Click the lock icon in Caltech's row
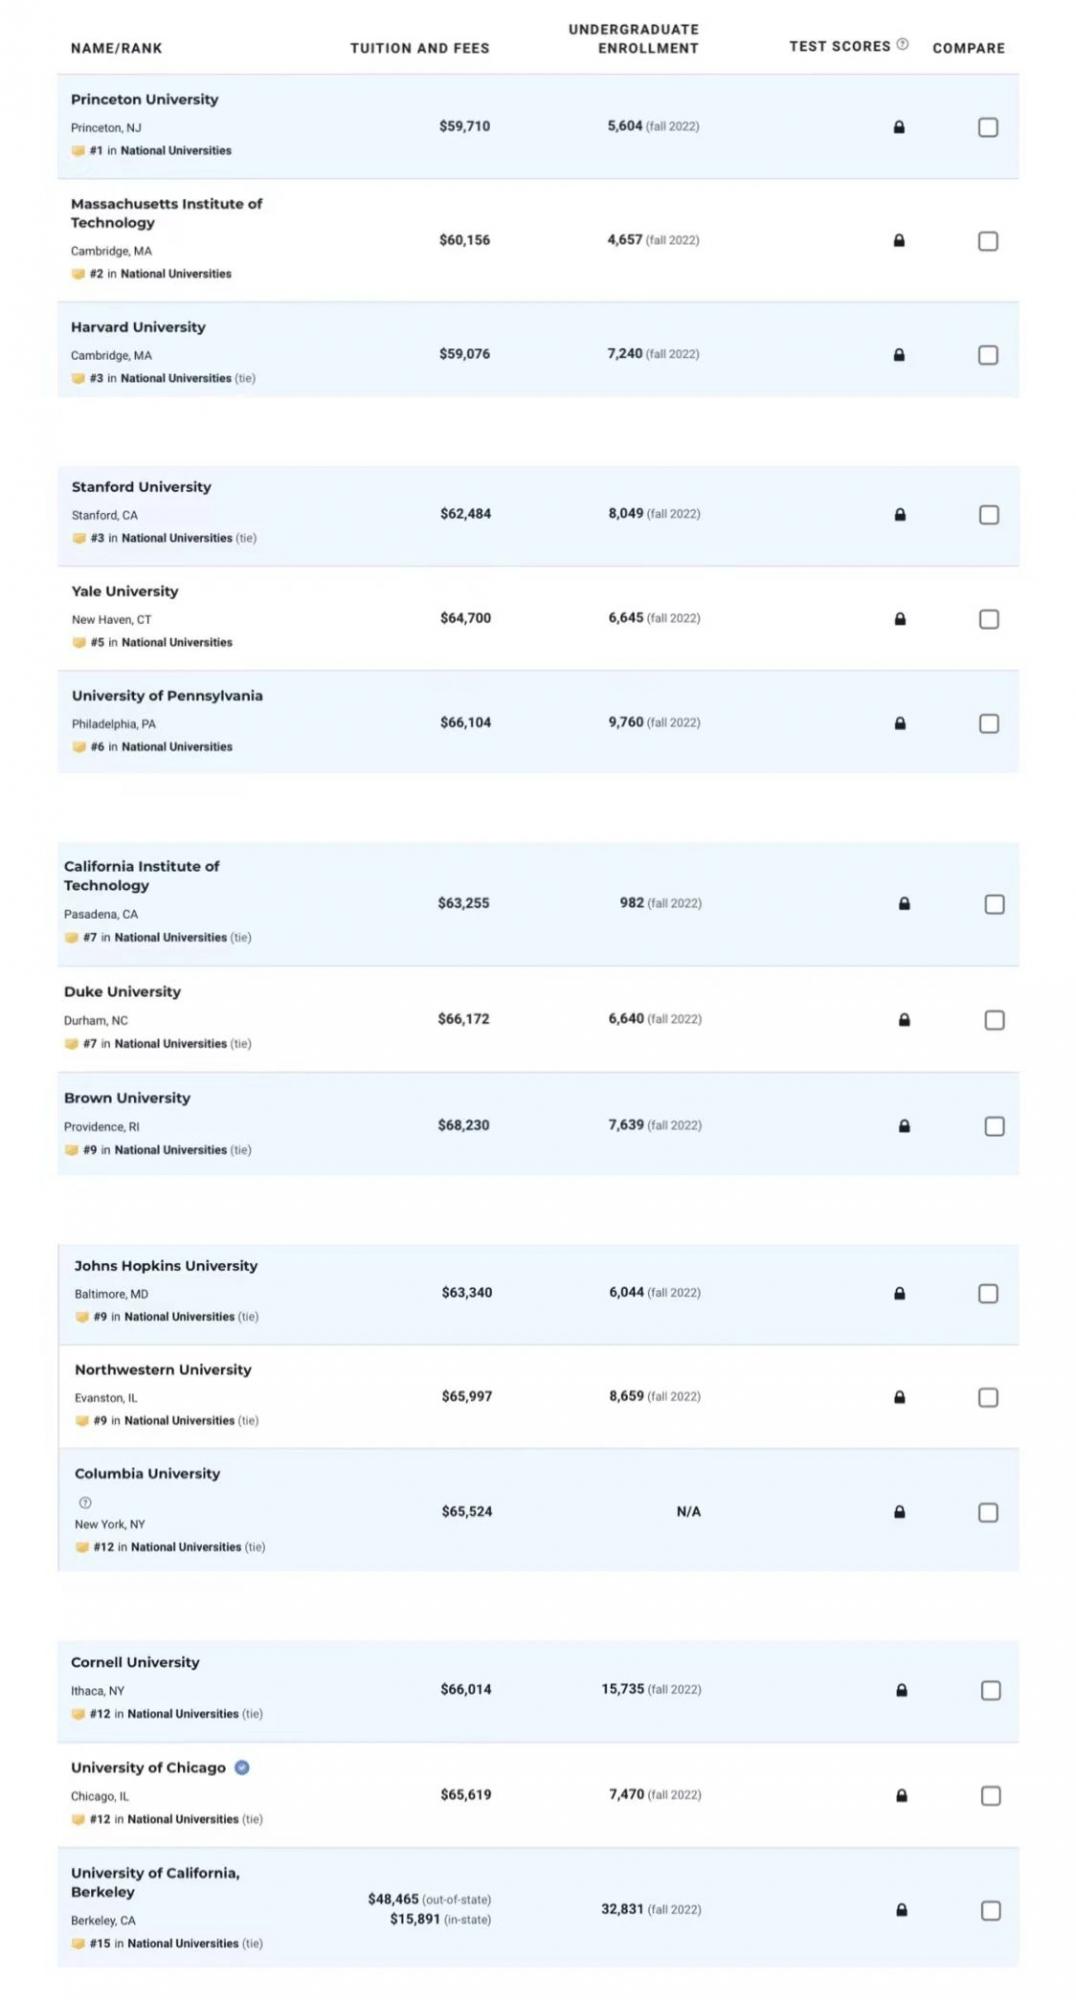The width and height of the screenshot is (1076, 2000). point(904,903)
